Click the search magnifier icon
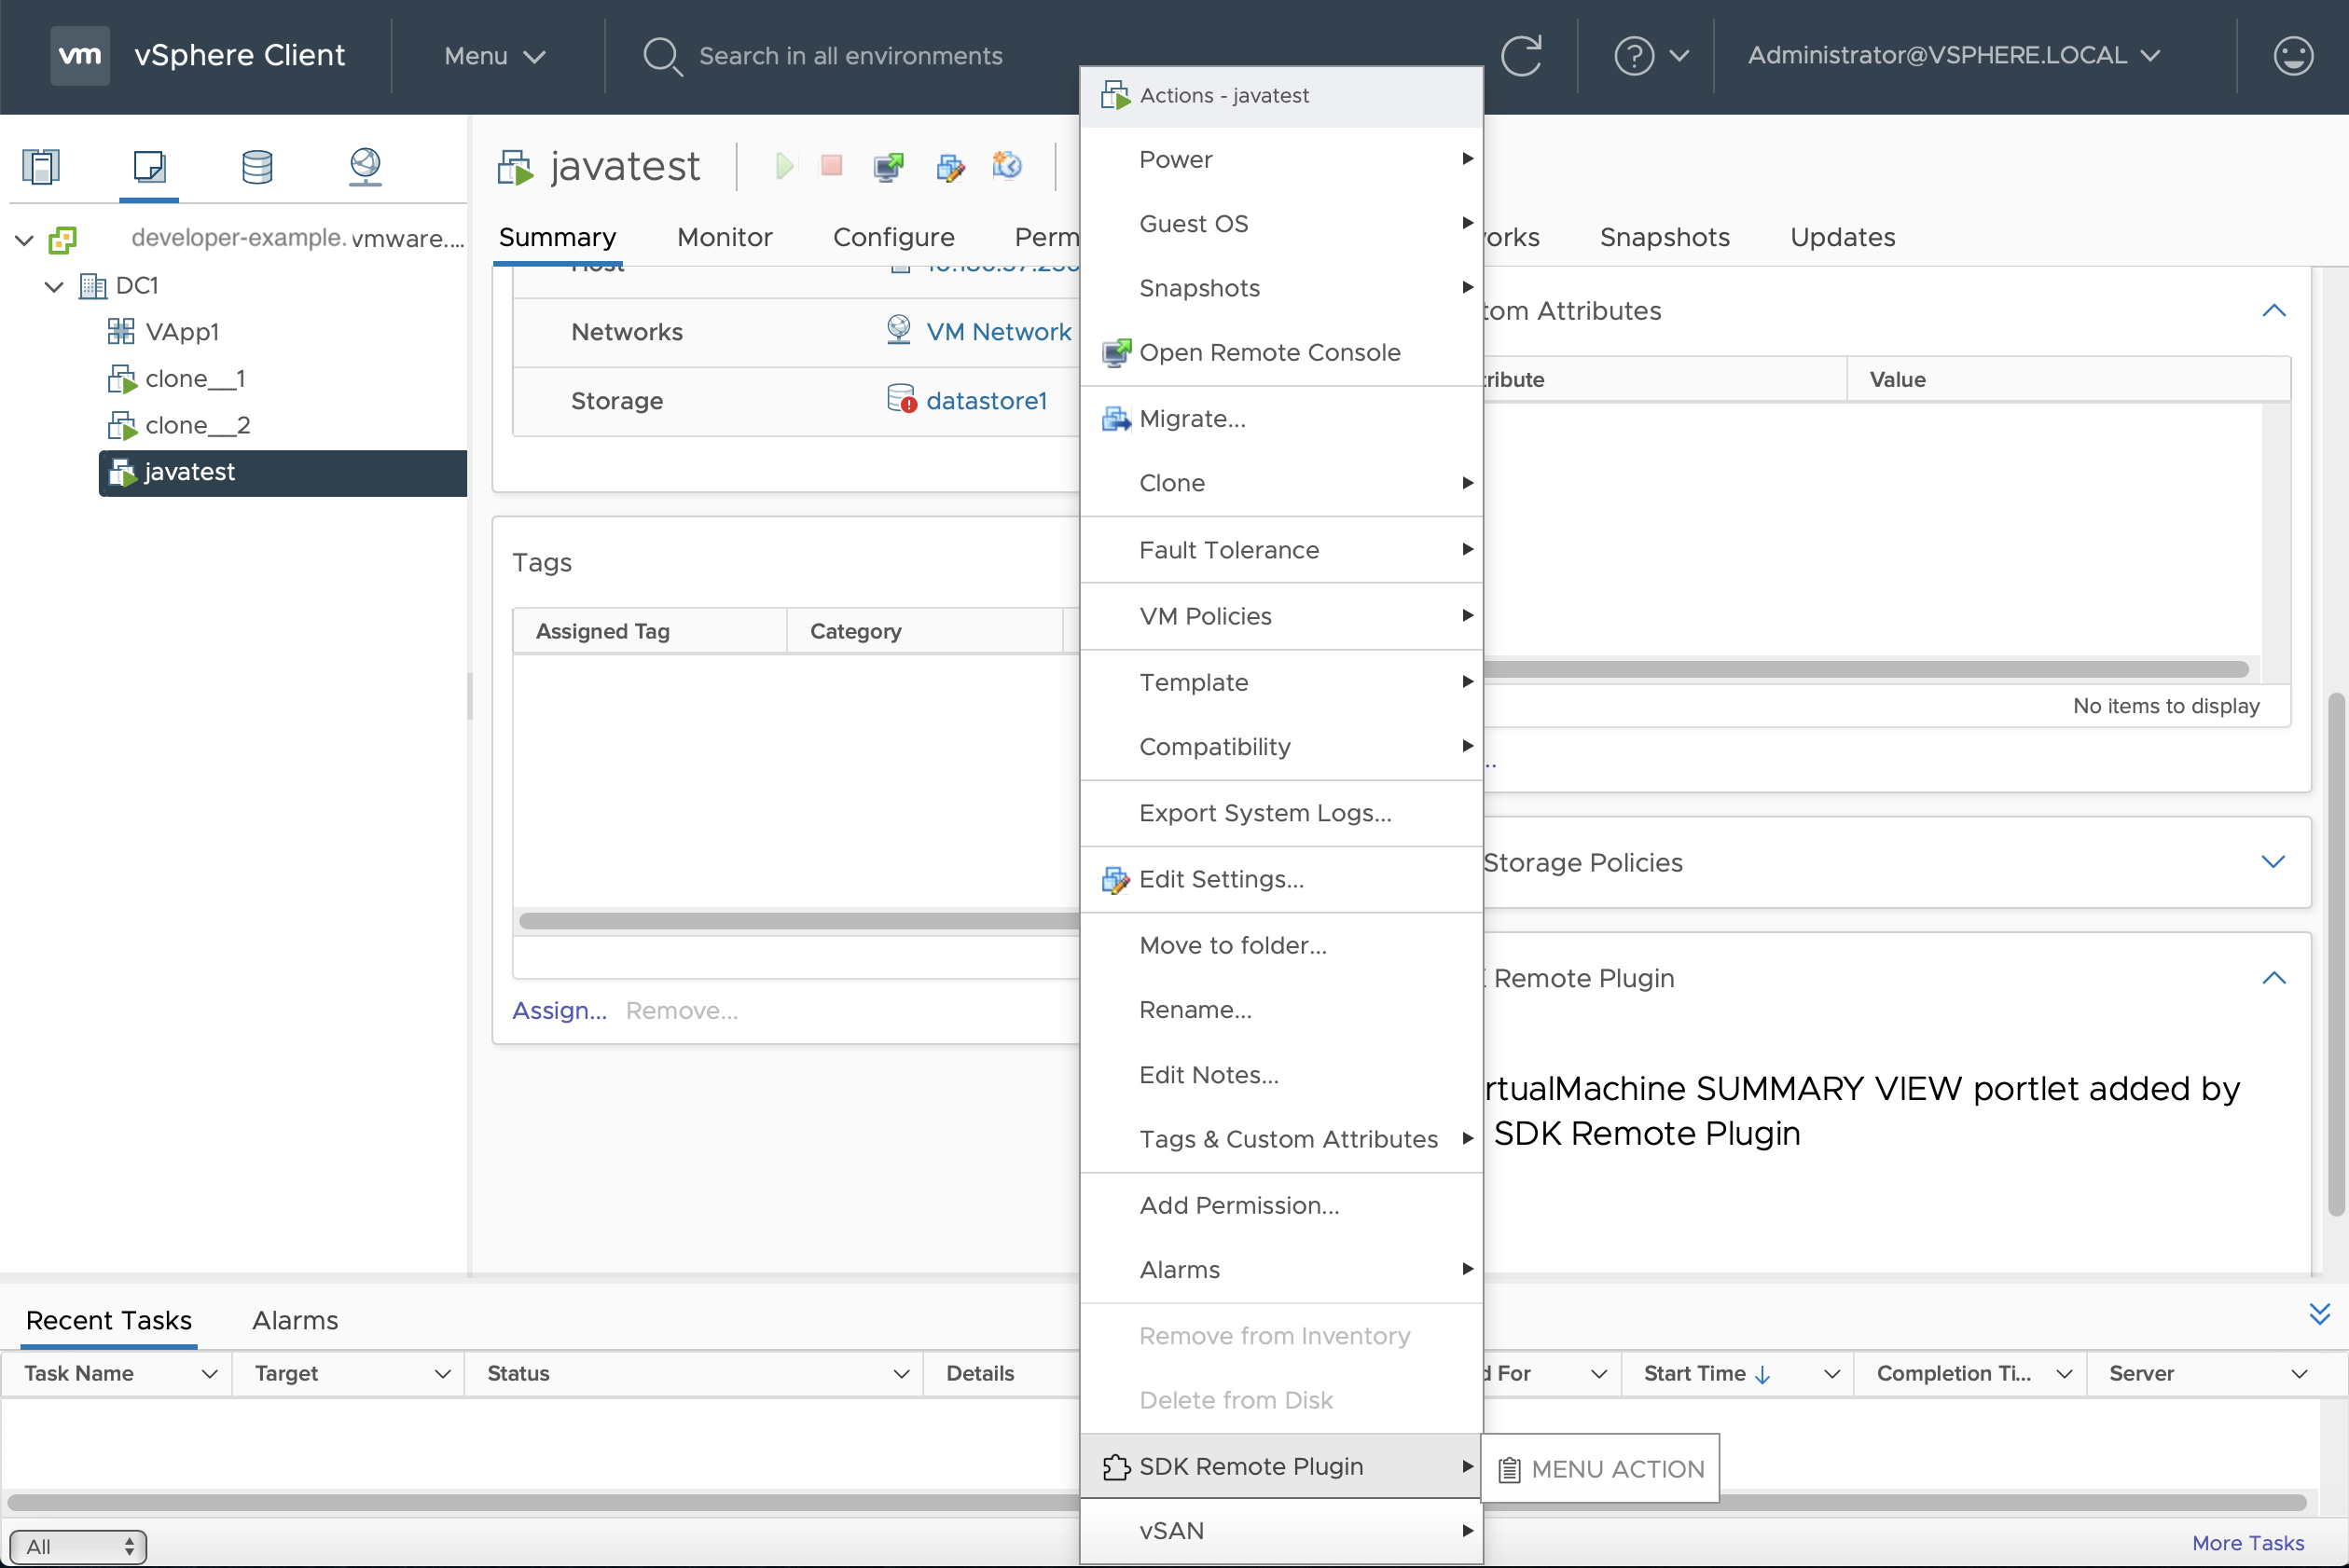Viewport: 2349px width, 1568px height. tap(662, 56)
